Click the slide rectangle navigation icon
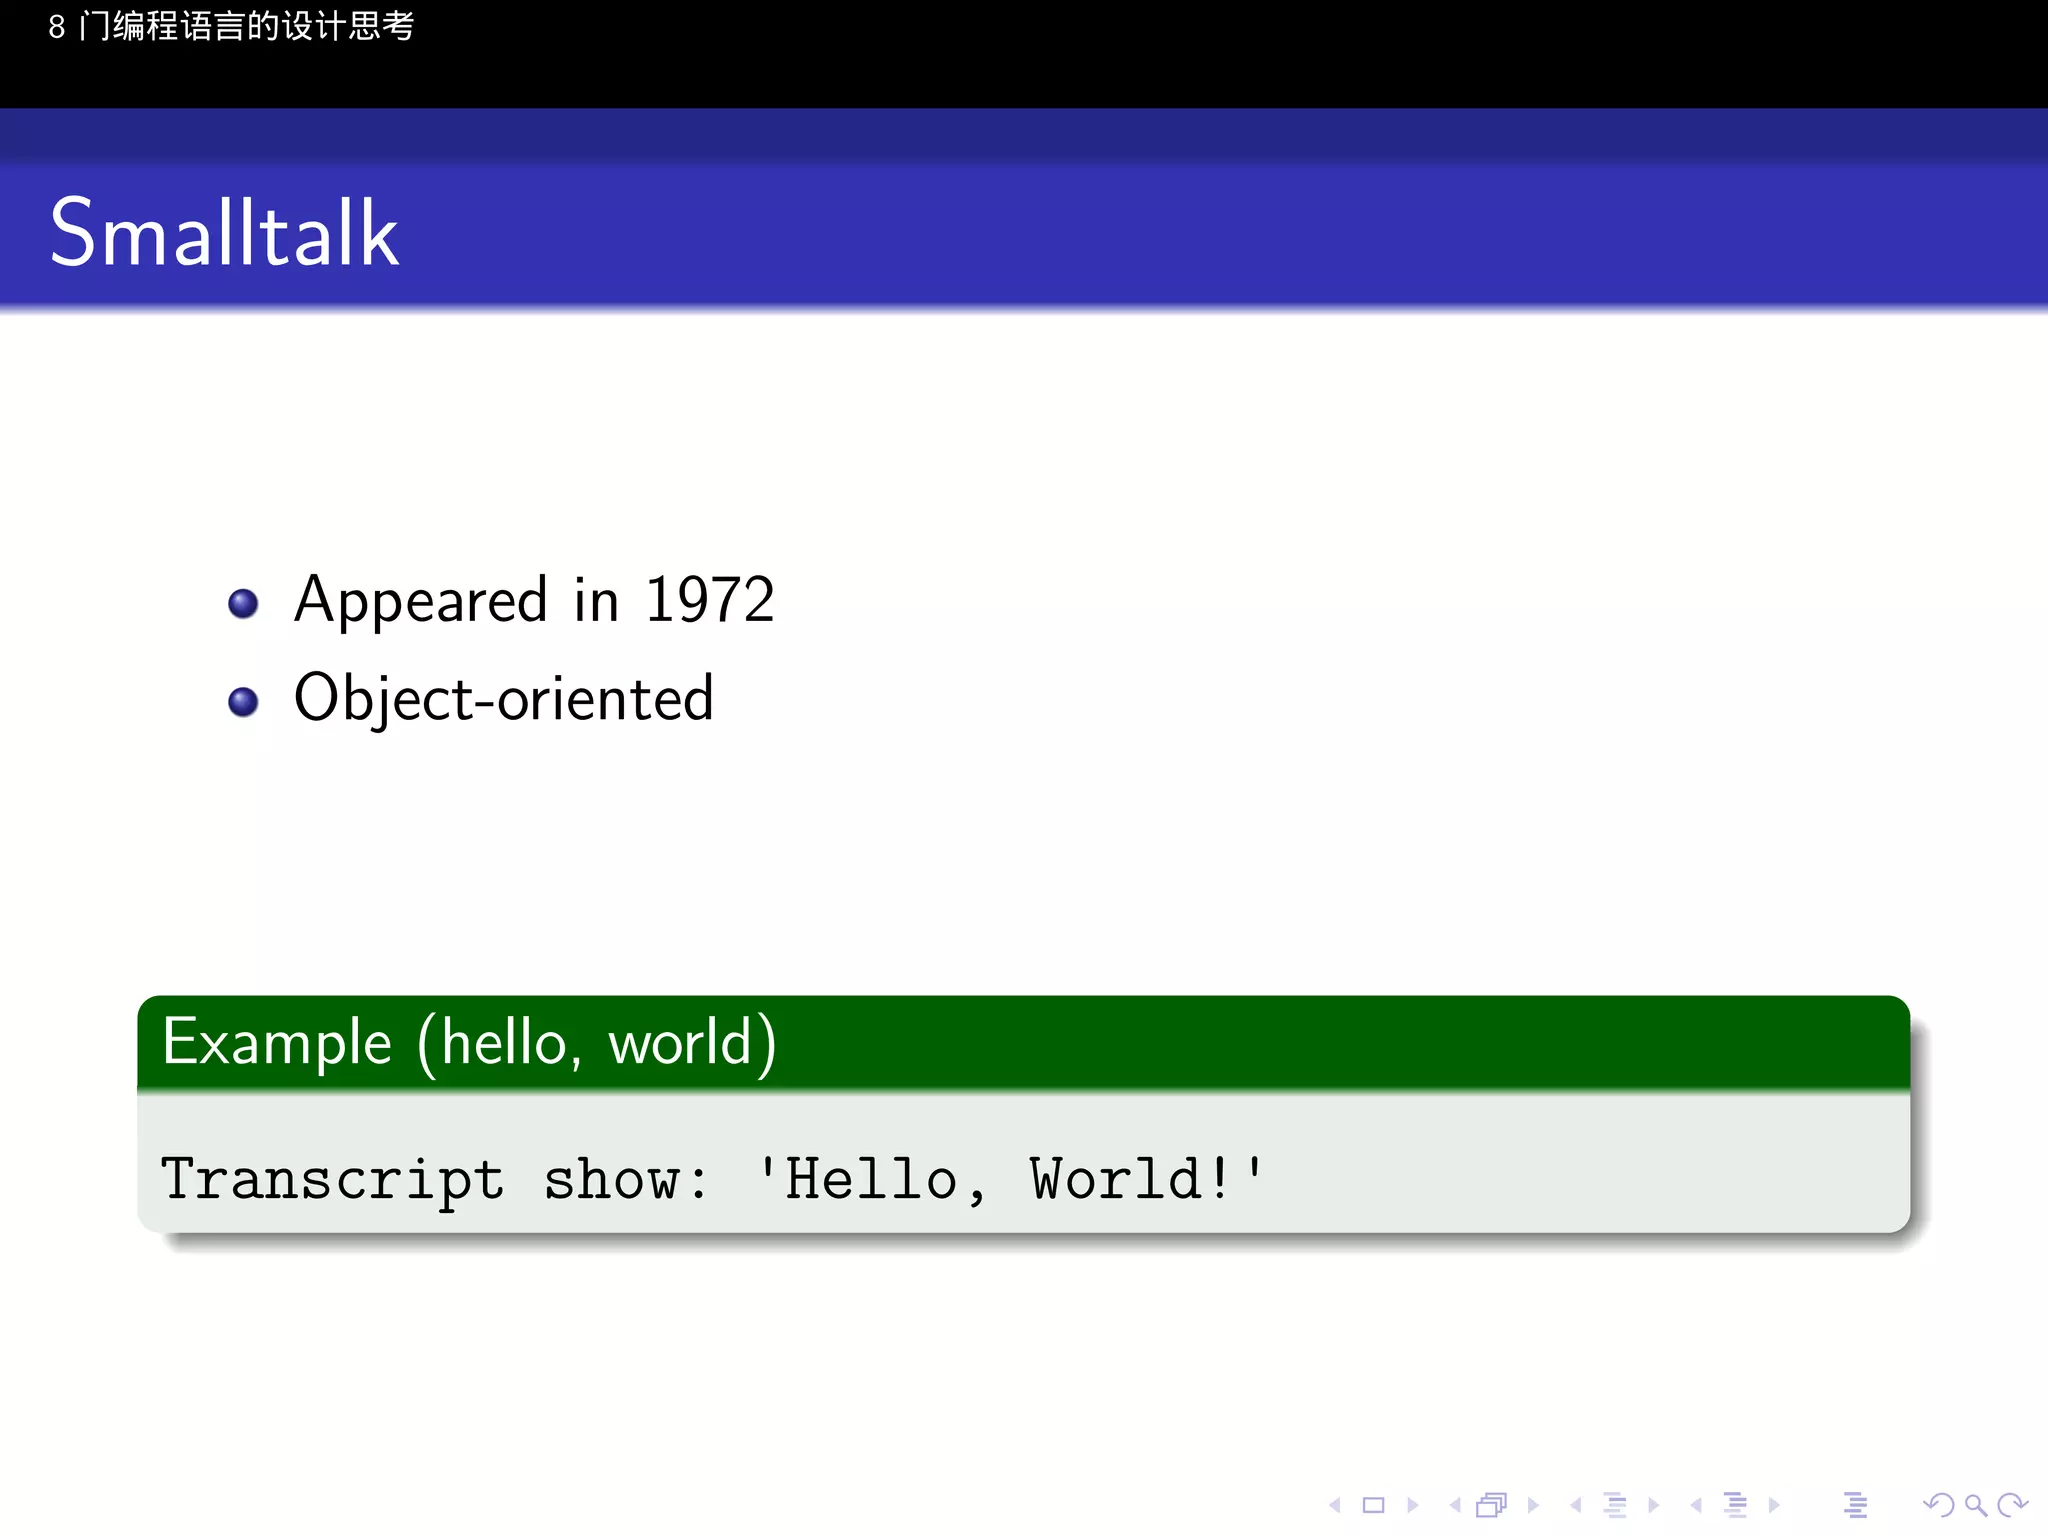Screen dimensions: 2048x1536 coord(1373,1505)
